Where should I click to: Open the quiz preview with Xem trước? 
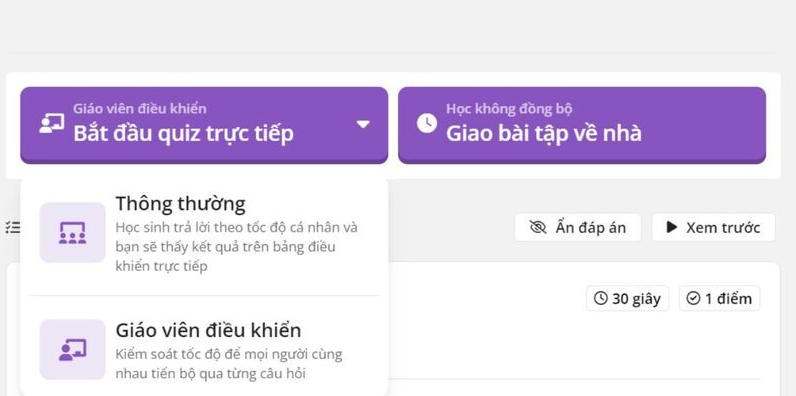pos(713,227)
